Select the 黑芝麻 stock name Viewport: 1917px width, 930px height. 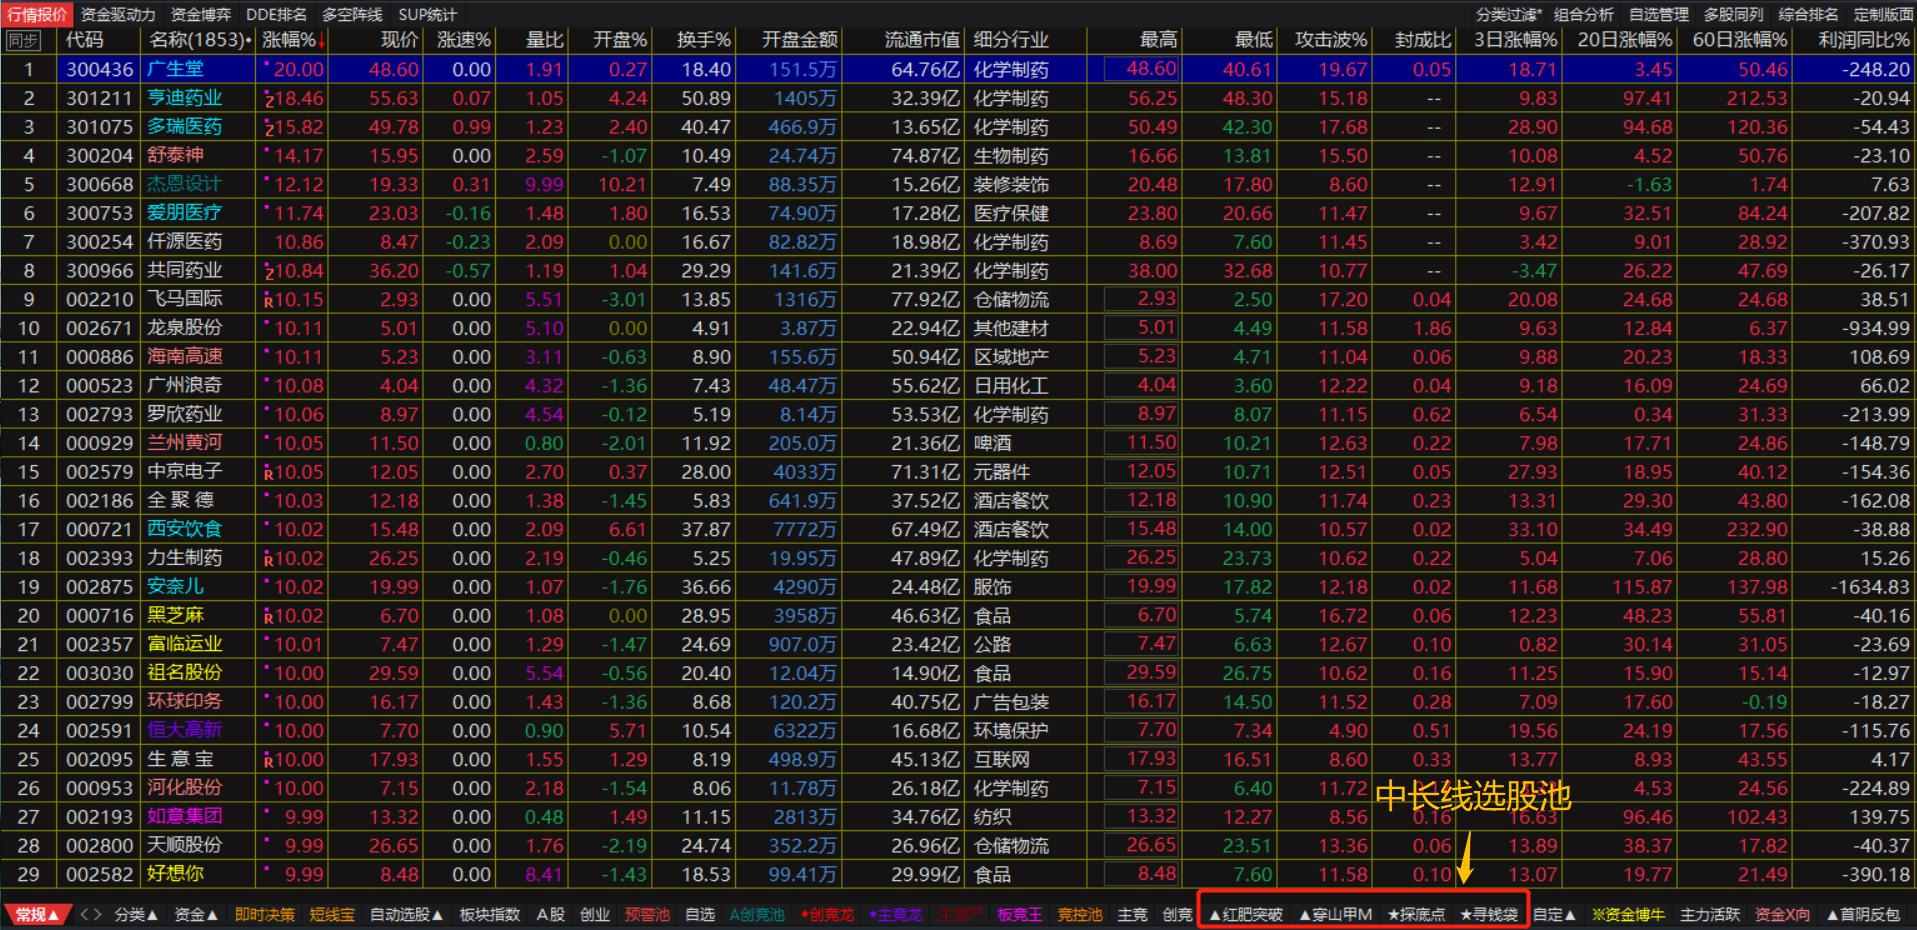(175, 615)
